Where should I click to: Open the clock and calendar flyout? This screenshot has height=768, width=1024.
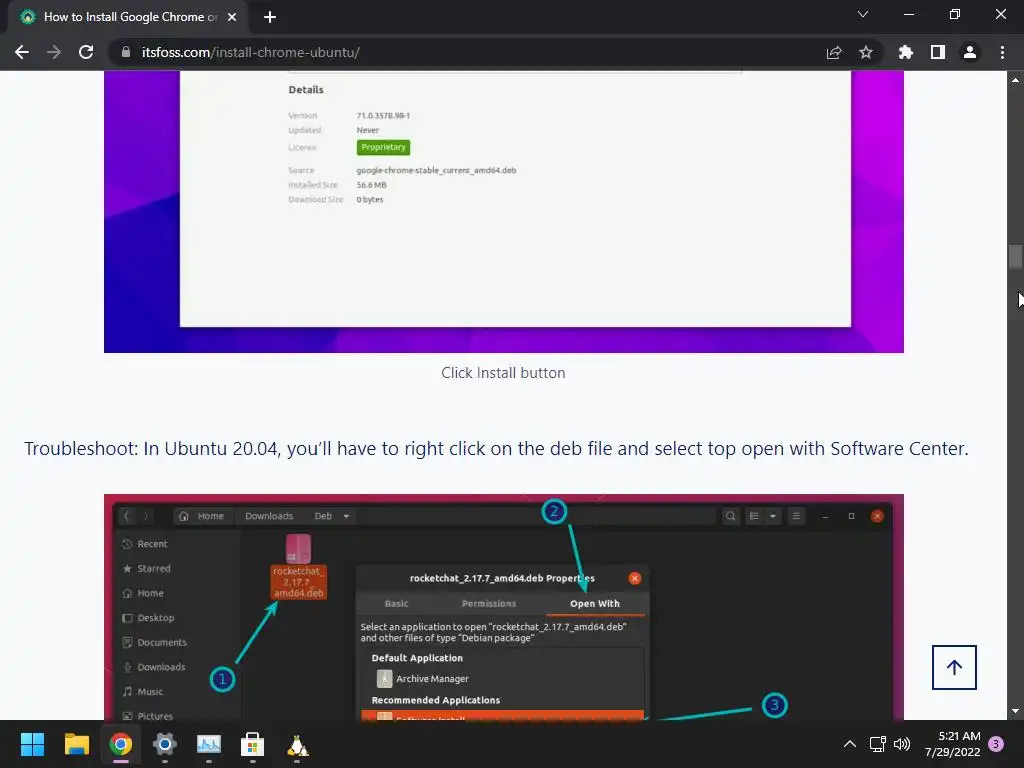tap(952, 744)
